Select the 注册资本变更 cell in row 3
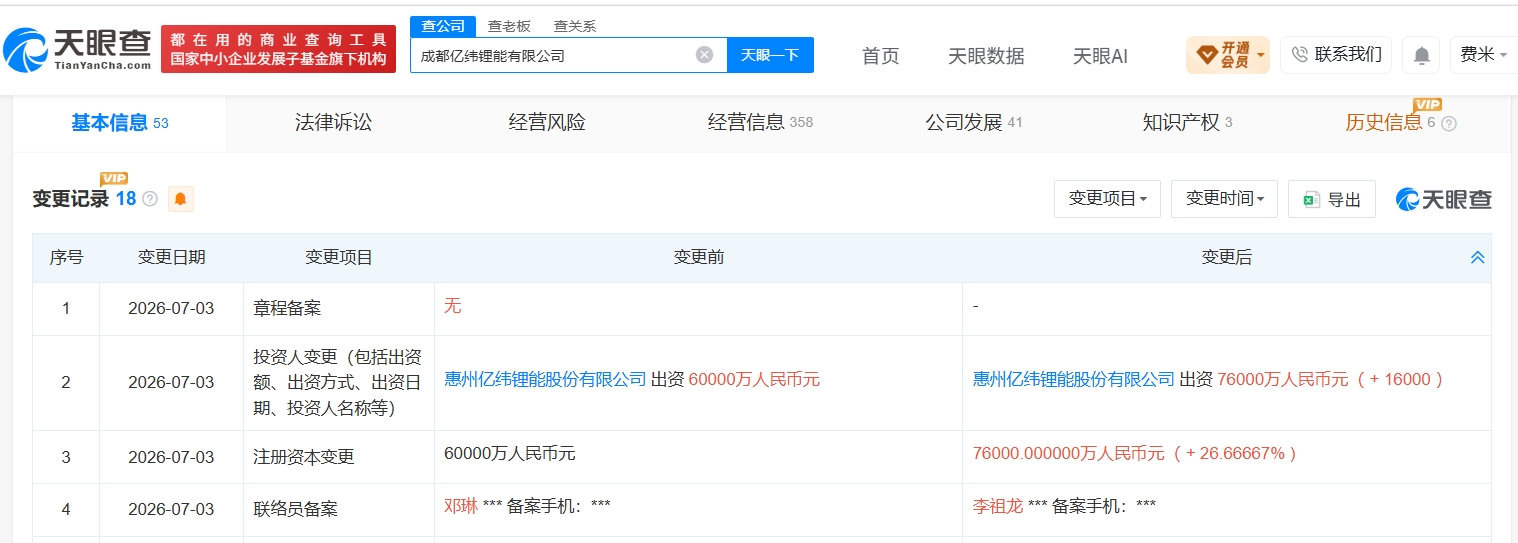 point(339,457)
